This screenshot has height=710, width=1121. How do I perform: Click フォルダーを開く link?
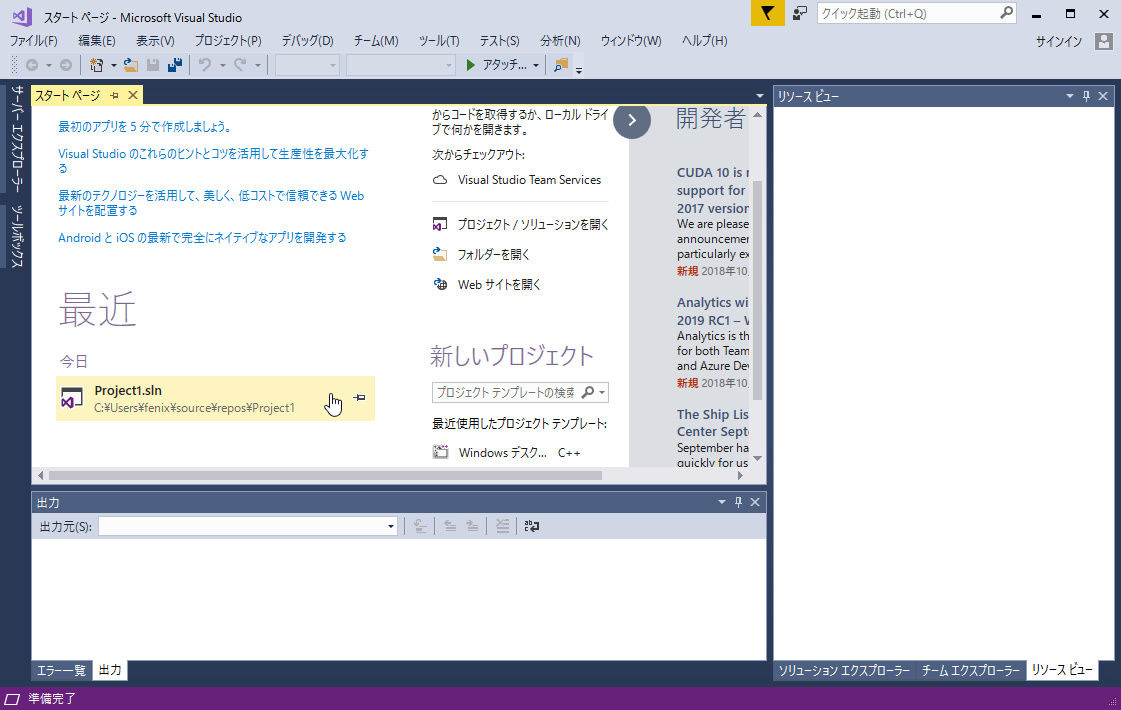tap(493, 255)
